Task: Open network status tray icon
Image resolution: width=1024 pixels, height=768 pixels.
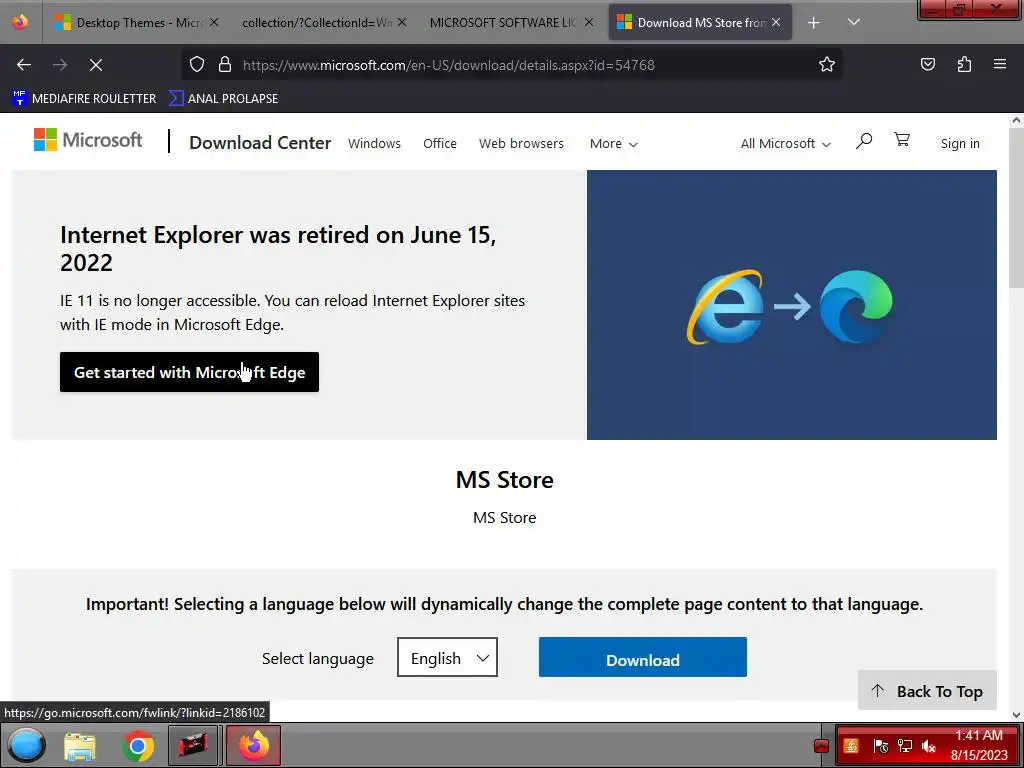Action: (x=905, y=745)
